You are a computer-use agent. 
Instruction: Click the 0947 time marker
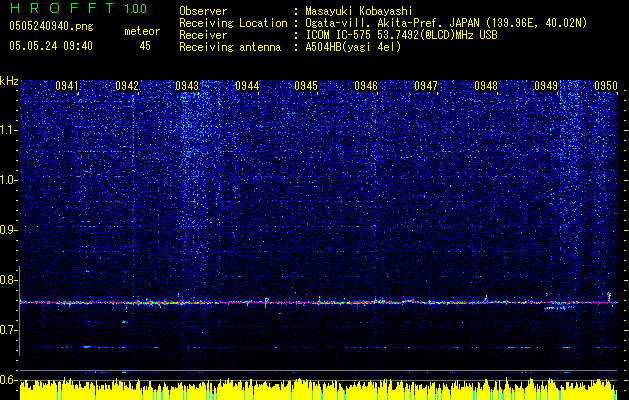tap(426, 86)
